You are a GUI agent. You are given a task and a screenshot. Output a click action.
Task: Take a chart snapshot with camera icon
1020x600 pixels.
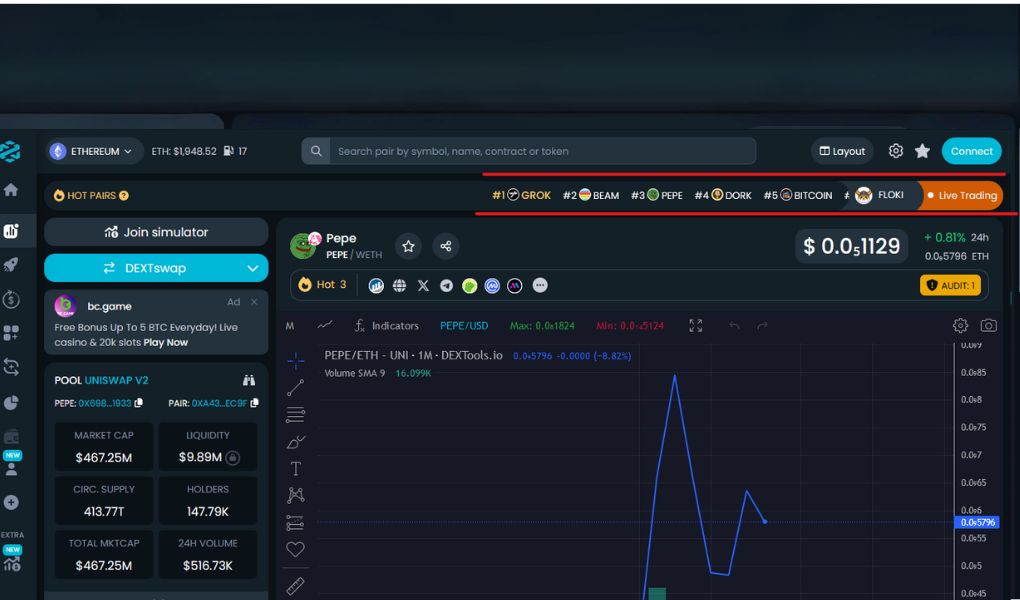[989, 325]
